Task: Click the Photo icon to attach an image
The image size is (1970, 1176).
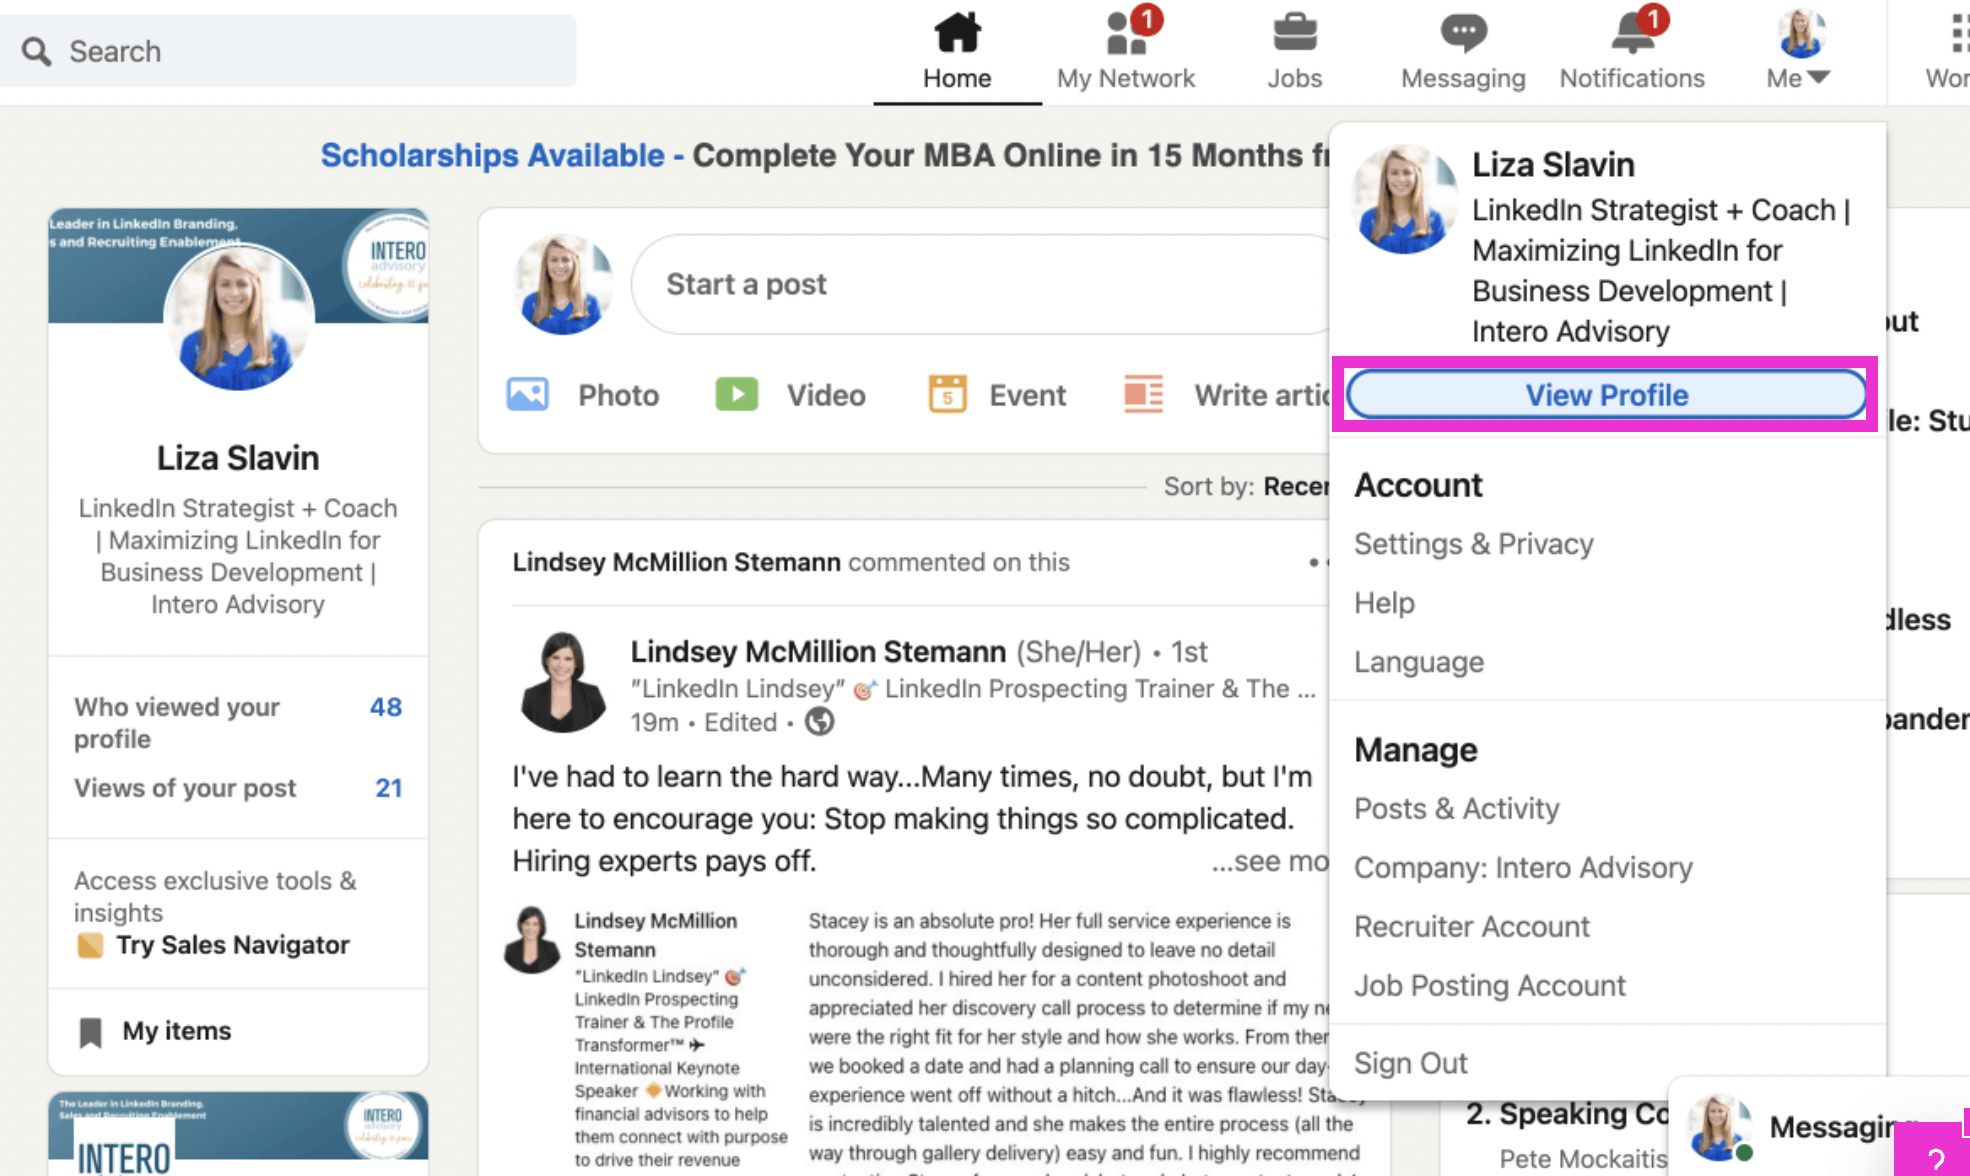Action: pyautogui.click(x=527, y=394)
